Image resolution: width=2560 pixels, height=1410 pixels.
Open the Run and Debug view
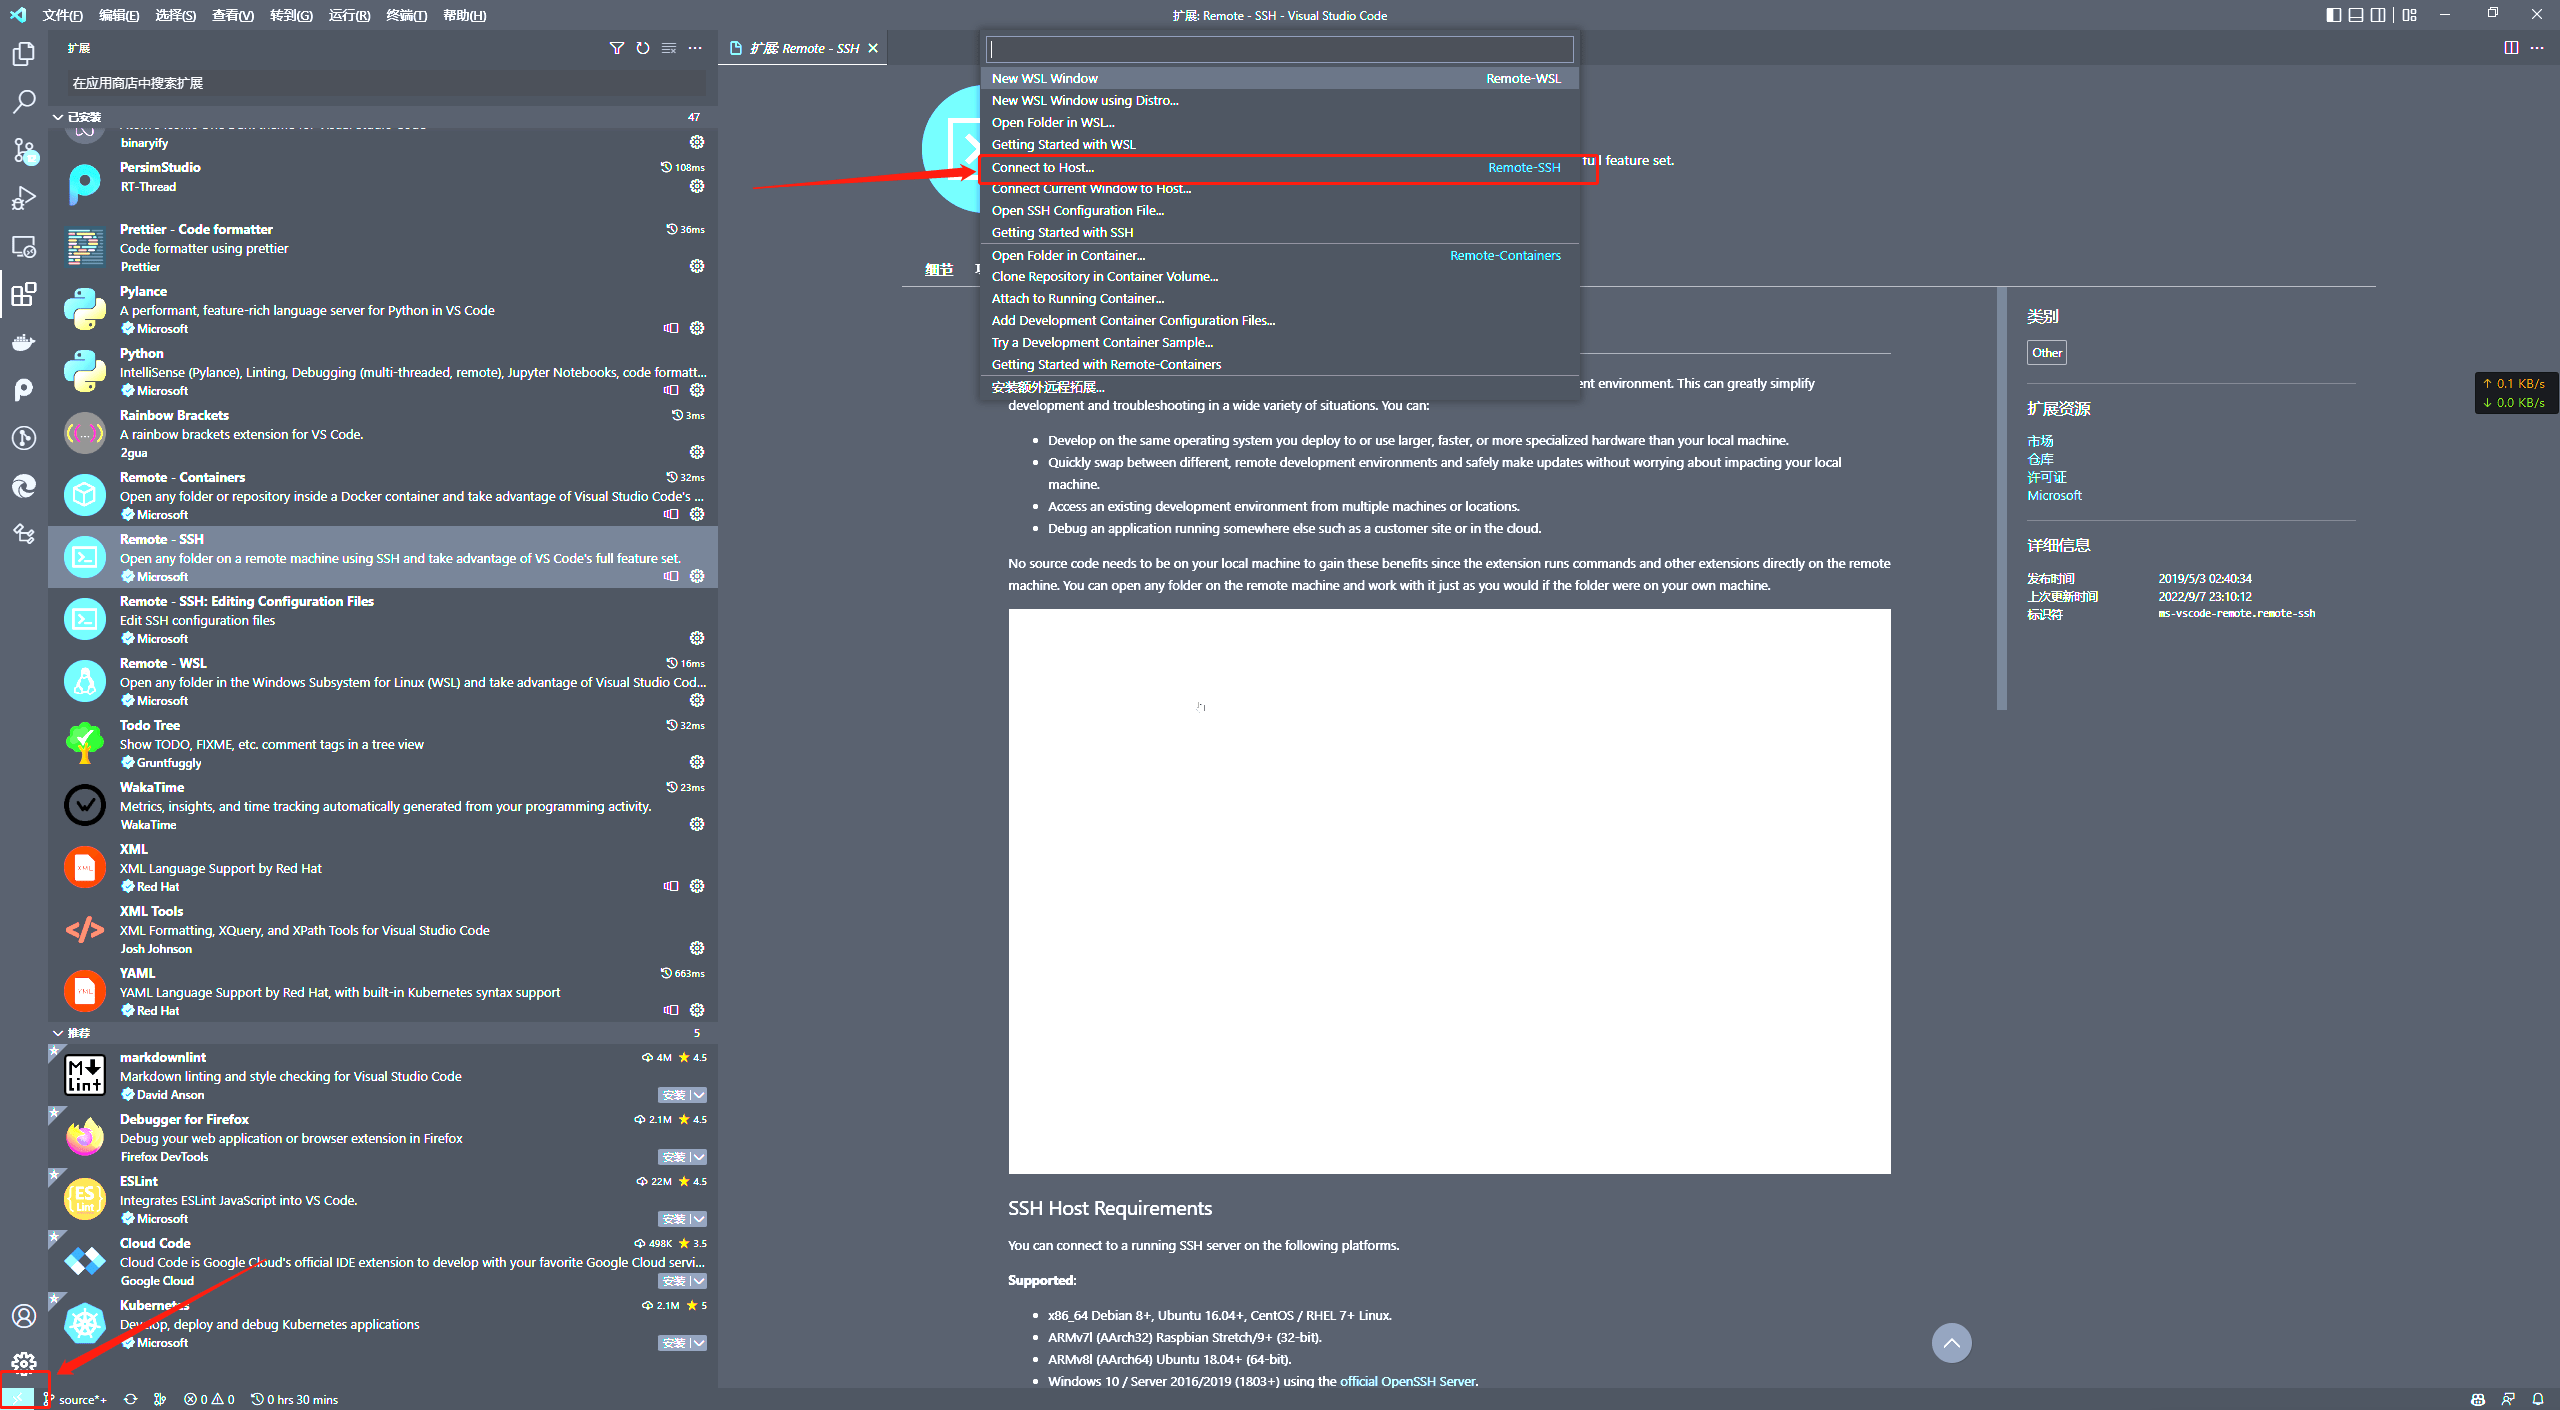click(x=24, y=198)
